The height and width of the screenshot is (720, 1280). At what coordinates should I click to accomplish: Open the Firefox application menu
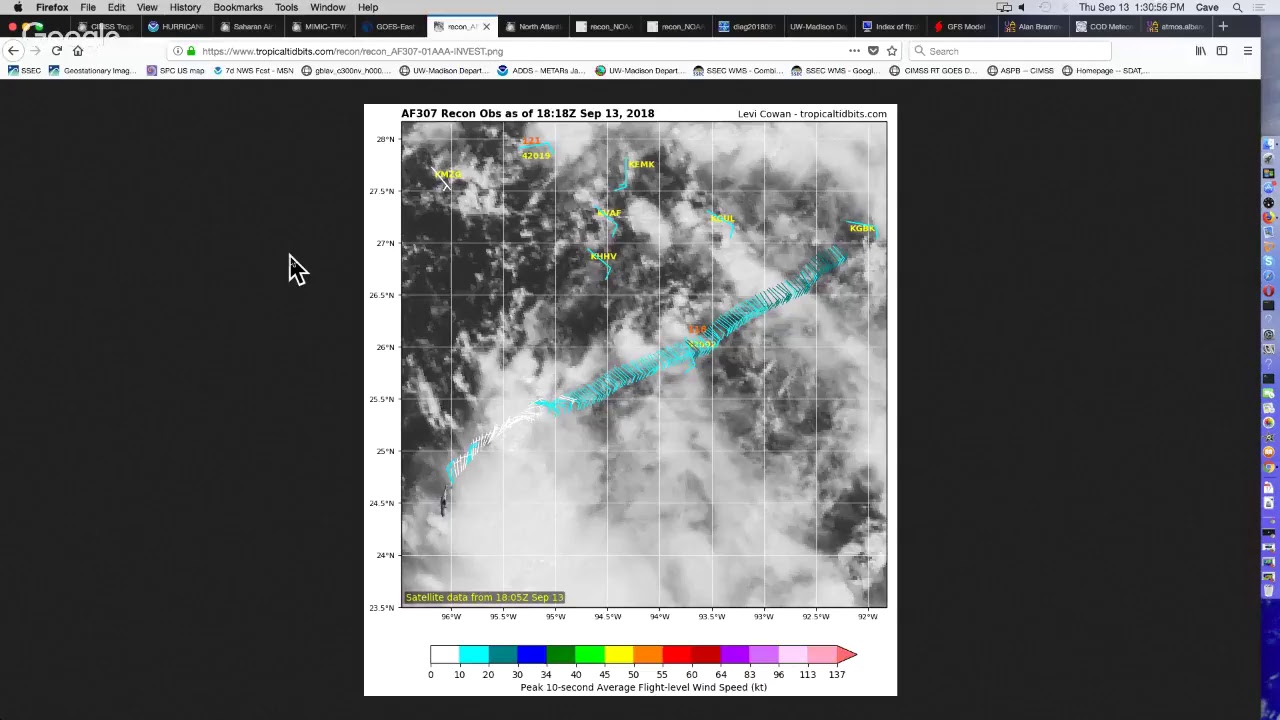pos(52,7)
